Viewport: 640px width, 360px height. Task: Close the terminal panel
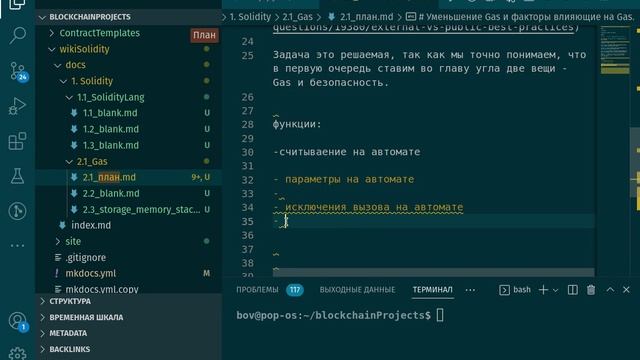pyautogui.click(x=626, y=290)
